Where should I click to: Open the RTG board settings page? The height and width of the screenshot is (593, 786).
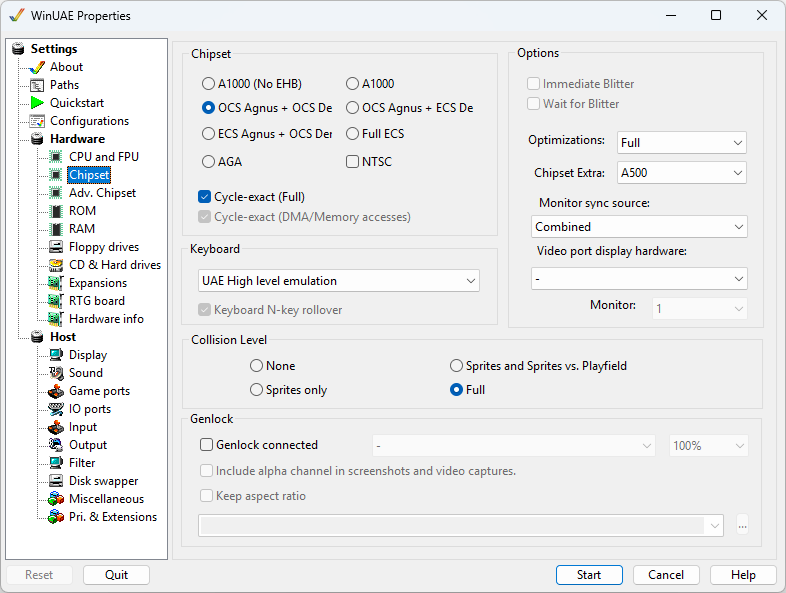point(97,301)
